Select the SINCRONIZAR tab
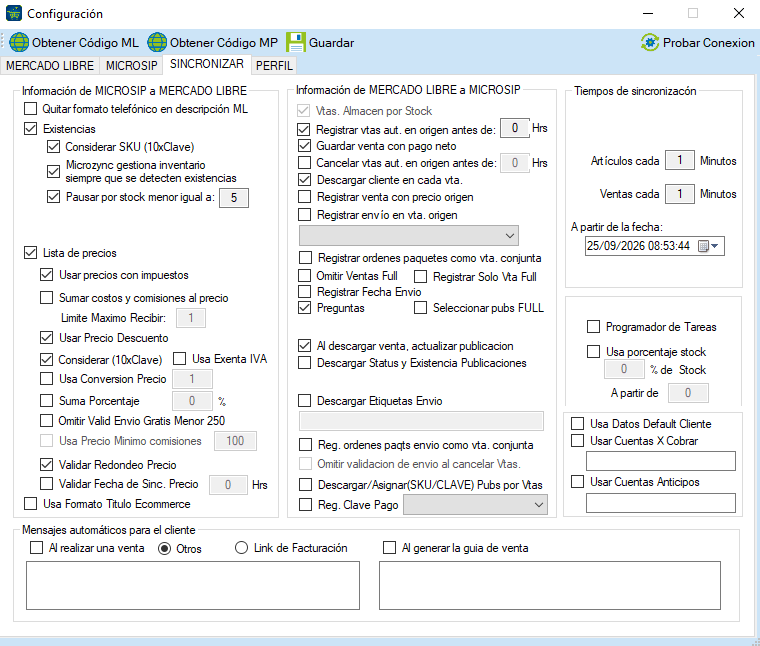The height and width of the screenshot is (646, 760). click(x=207, y=64)
